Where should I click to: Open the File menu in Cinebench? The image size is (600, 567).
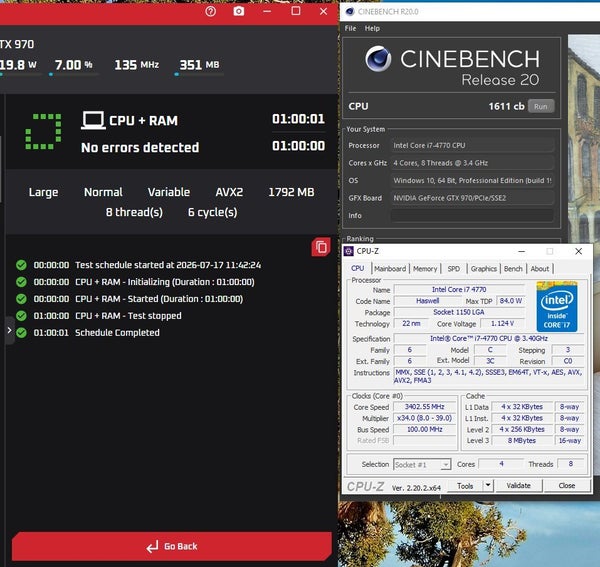point(350,28)
